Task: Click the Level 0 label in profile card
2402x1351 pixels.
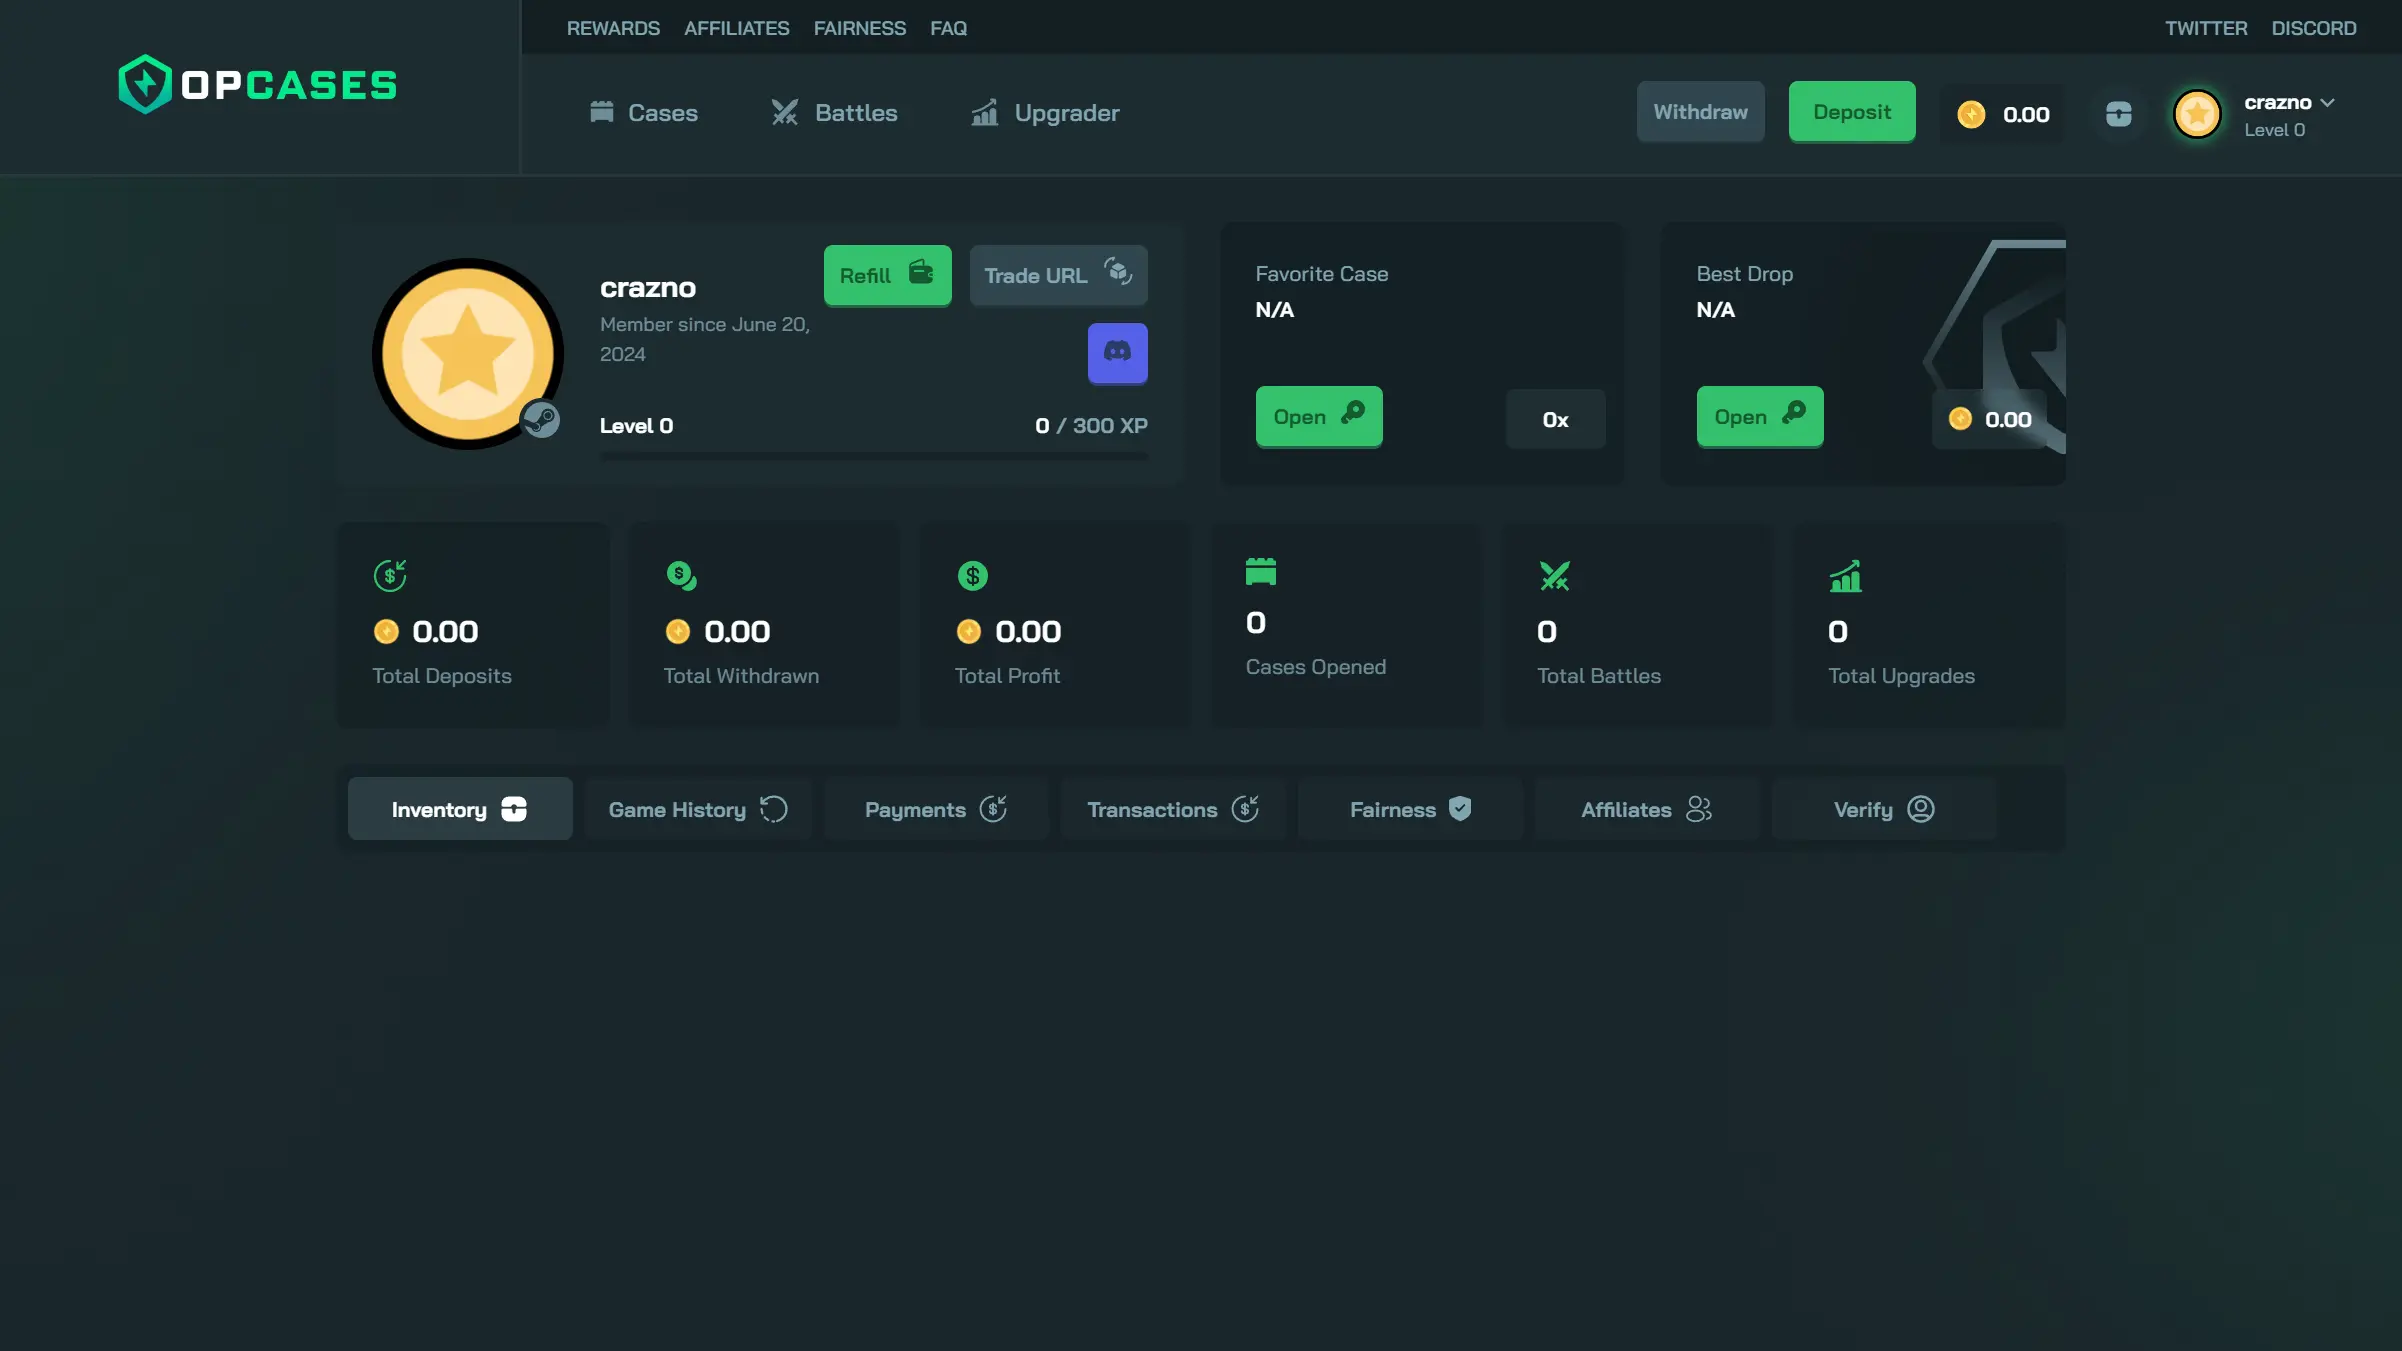Action: [636, 426]
